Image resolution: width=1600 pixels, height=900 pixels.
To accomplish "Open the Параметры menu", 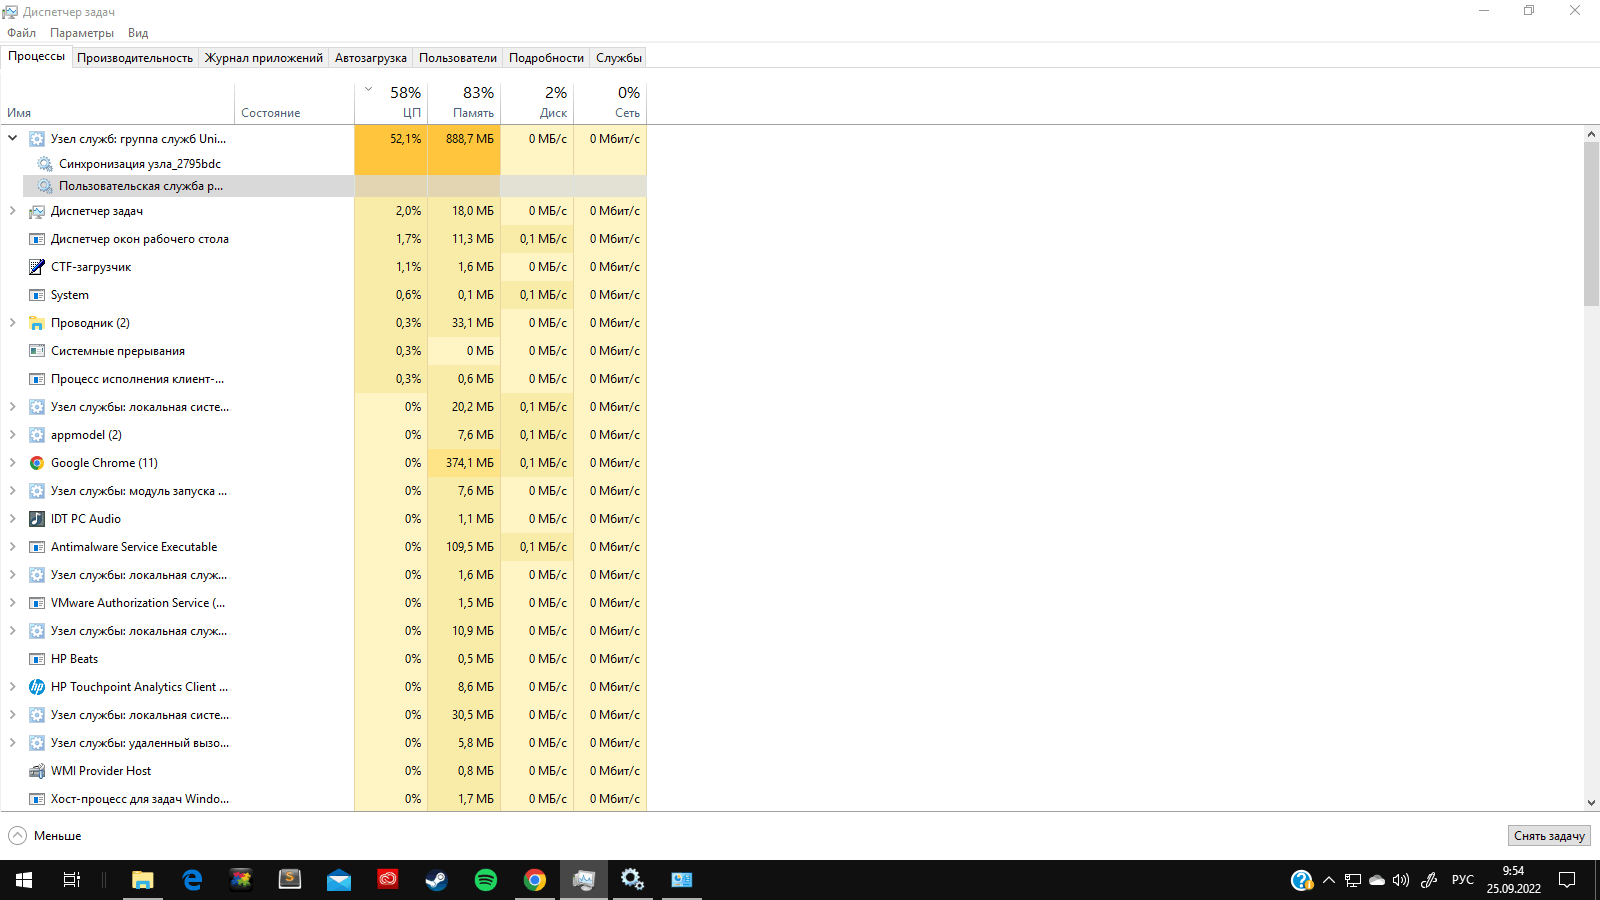I will [82, 33].
